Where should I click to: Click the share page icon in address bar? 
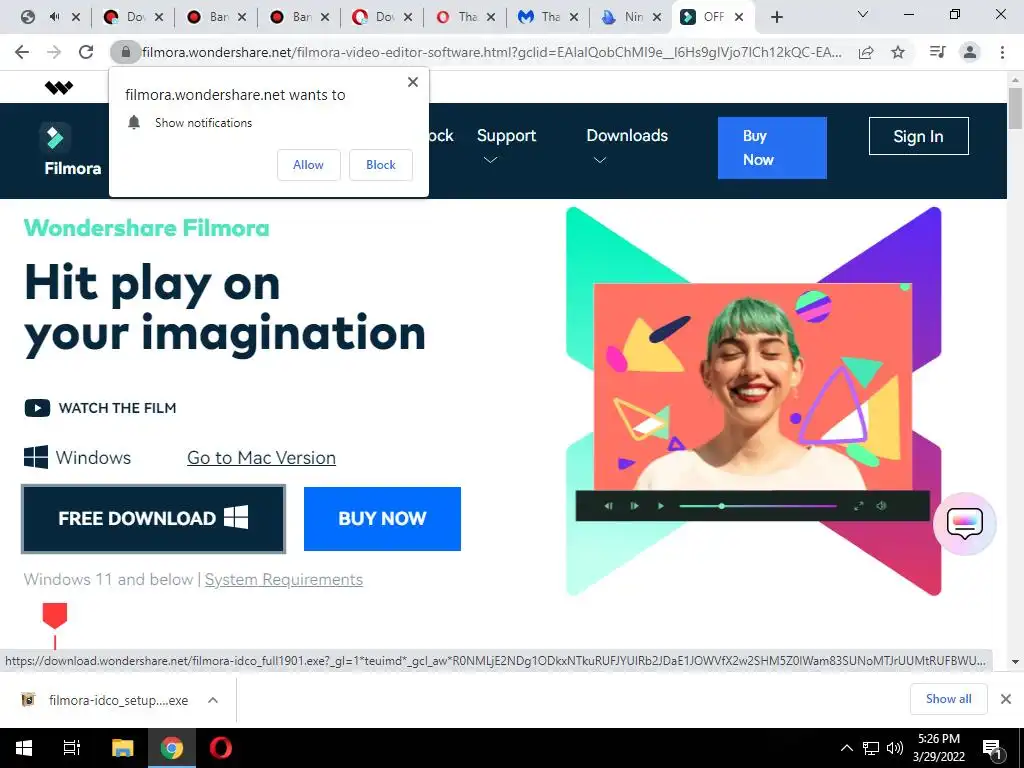[x=866, y=52]
